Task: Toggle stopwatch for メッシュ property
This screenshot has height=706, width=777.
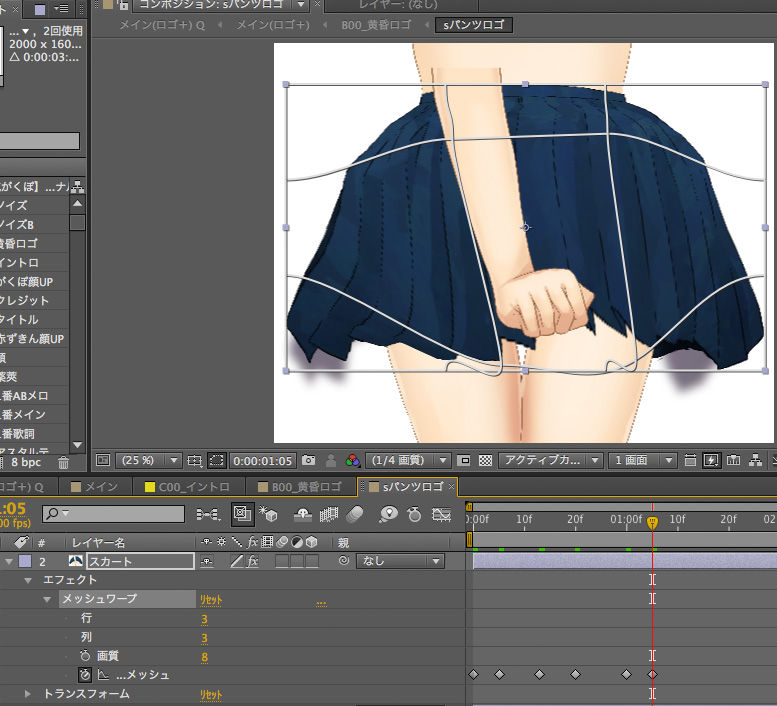Action: point(85,675)
